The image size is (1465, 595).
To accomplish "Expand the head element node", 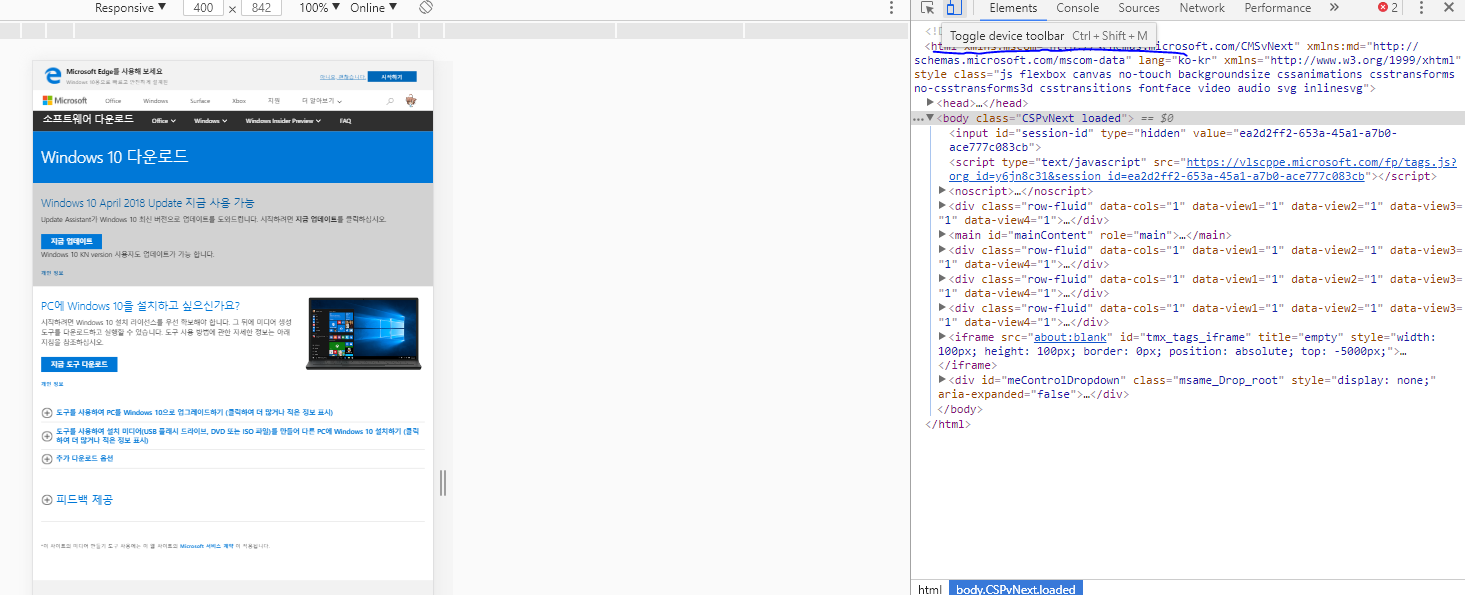I will click(x=931, y=103).
